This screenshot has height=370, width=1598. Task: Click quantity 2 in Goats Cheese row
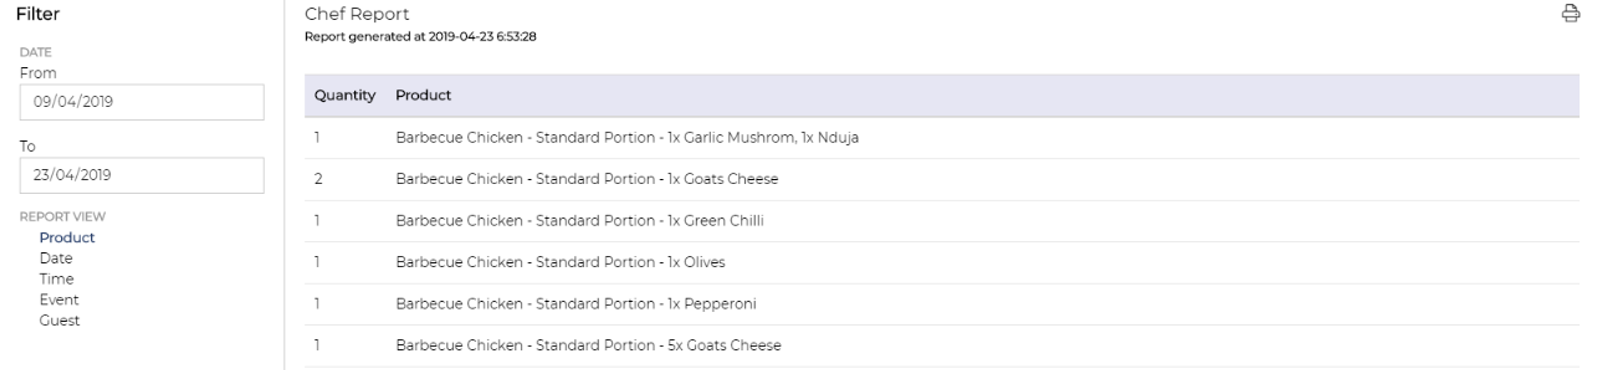pyautogui.click(x=318, y=179)
